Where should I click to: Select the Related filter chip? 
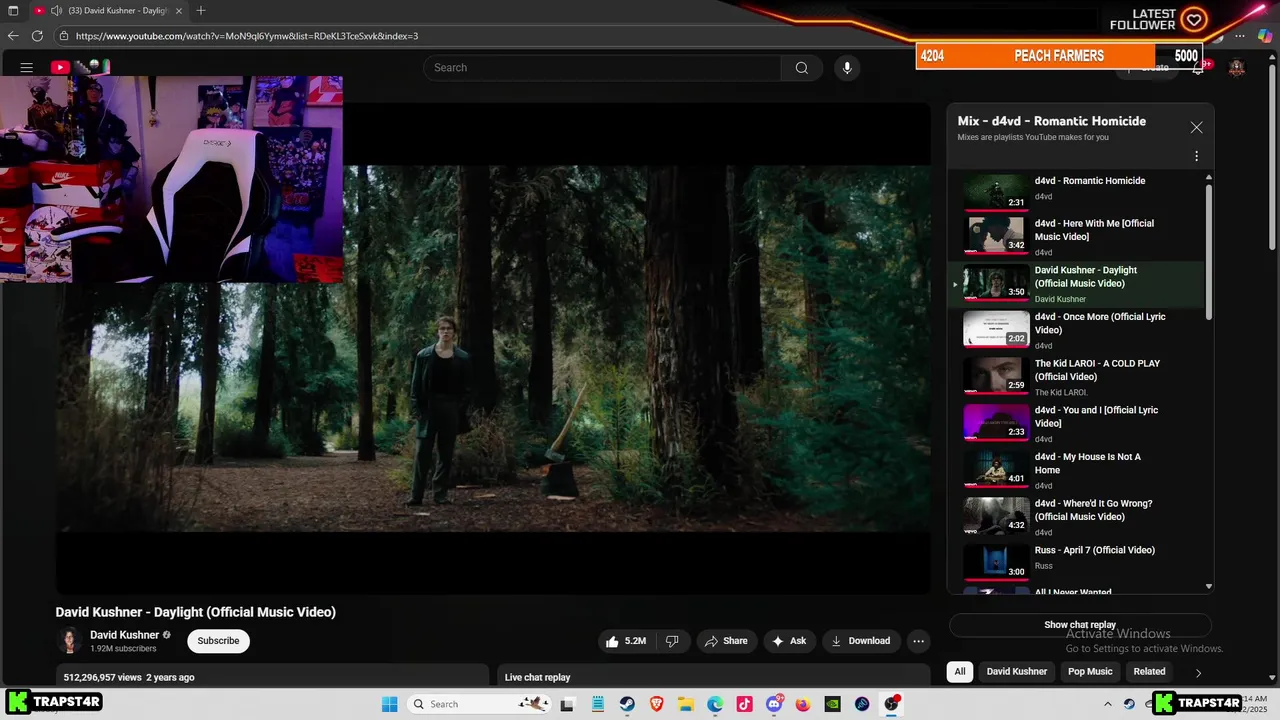[1149, 672]
